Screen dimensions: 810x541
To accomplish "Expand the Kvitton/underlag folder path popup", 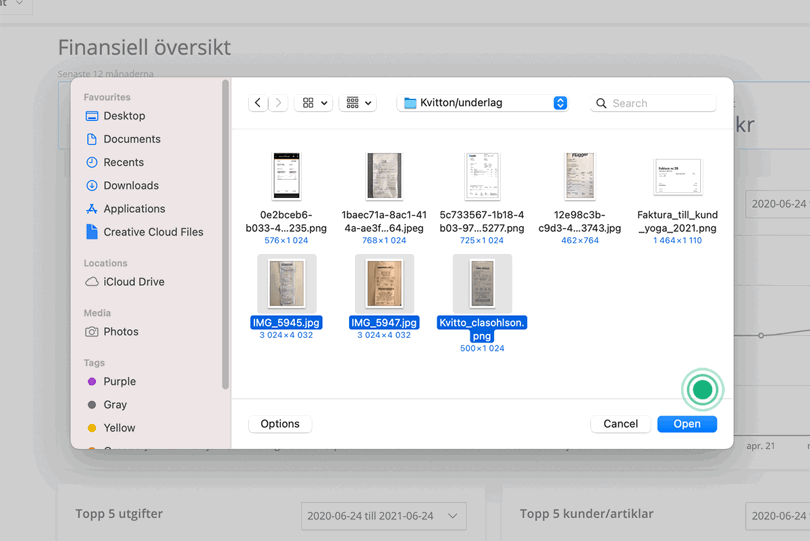I will pos(559,103).
